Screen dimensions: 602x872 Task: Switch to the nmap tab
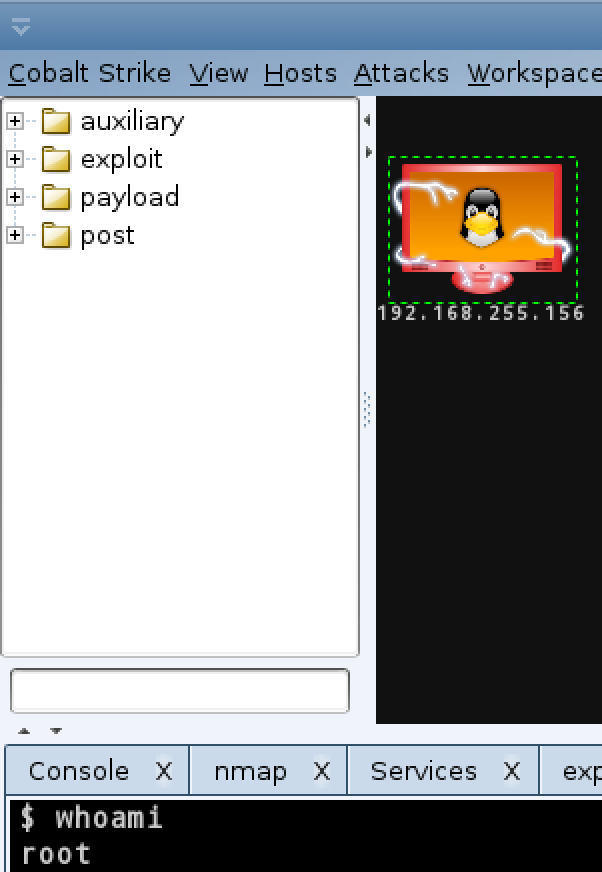pyautogui.click(x=251, y=771)
